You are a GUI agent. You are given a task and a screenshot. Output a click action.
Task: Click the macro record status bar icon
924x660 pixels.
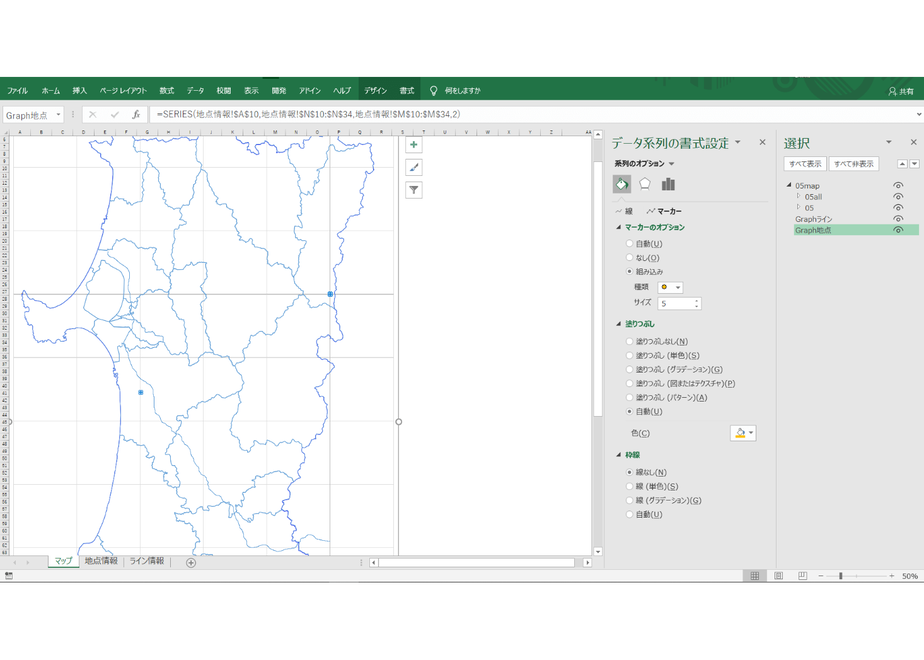pyautogui.click(x=8, y=576)
